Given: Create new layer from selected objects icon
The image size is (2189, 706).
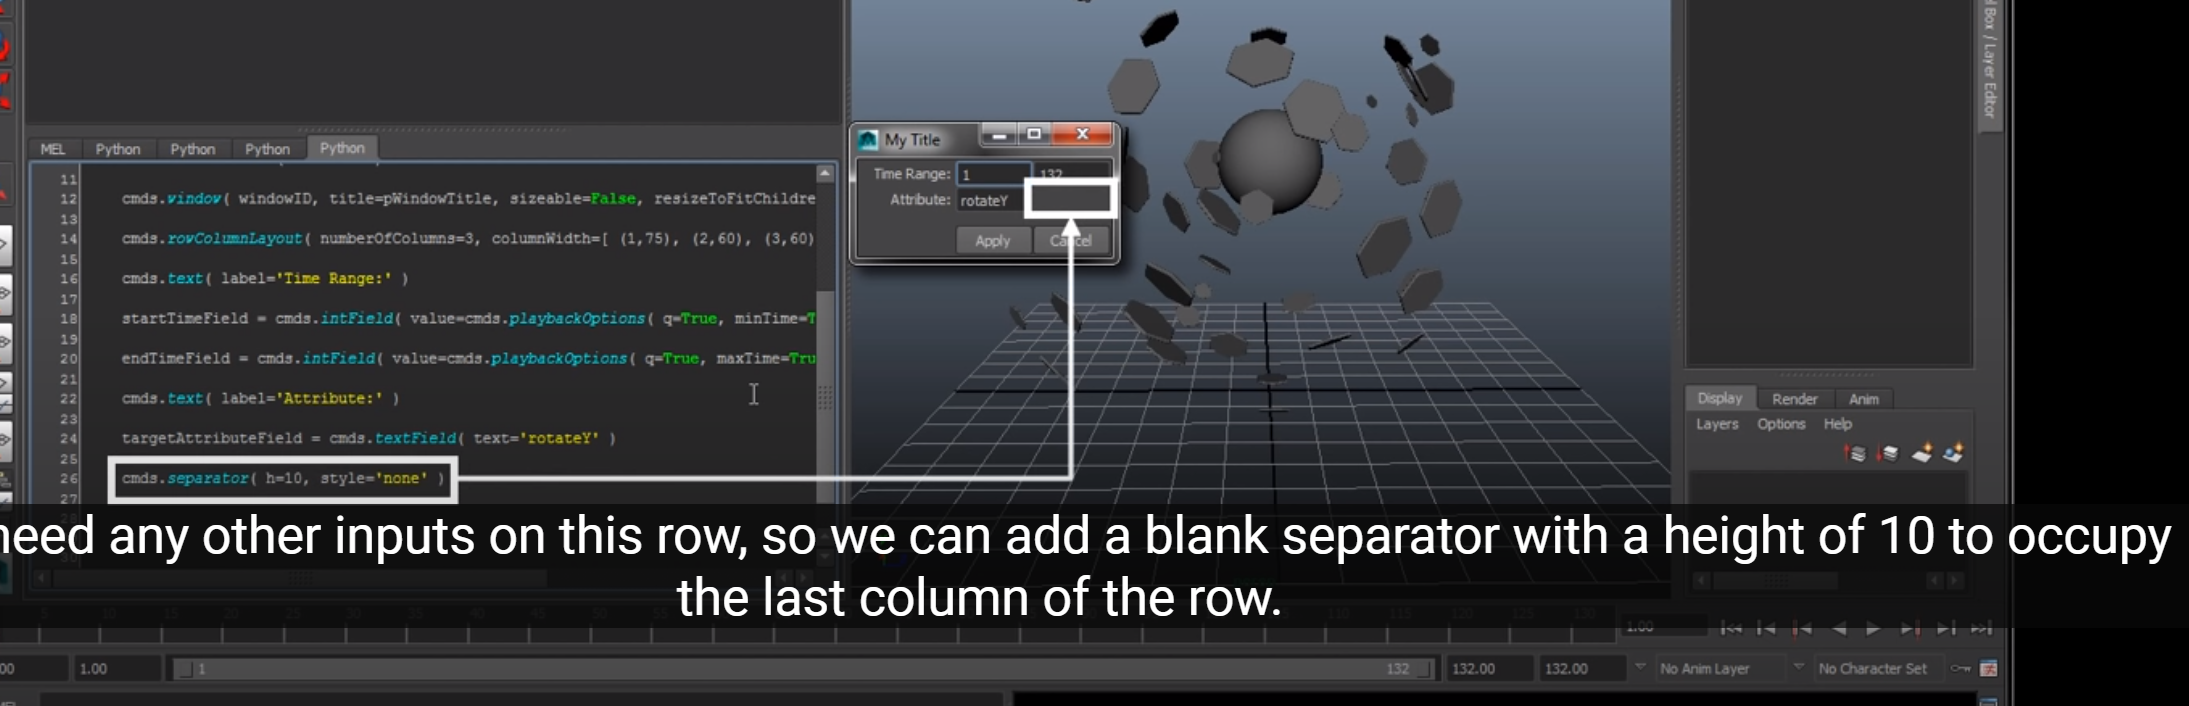Looking at the screenshot, I should tap(1953, 453).
